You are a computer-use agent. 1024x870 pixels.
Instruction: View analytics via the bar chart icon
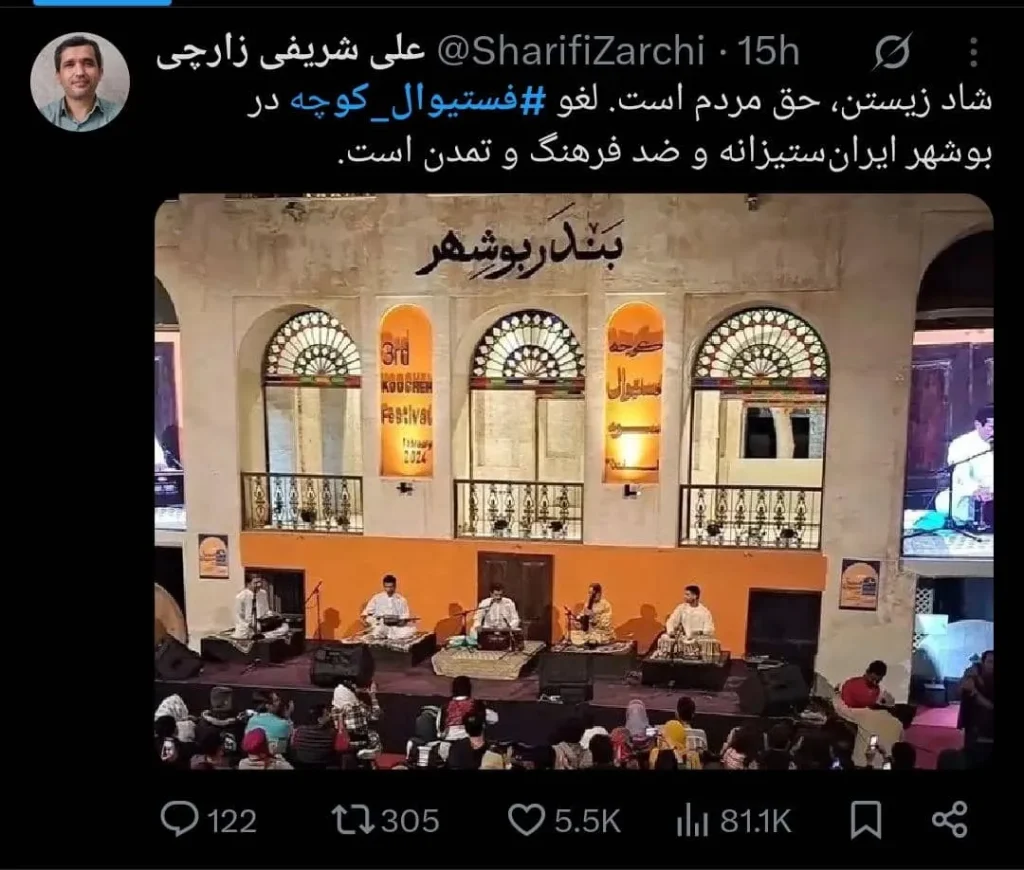(x=692, y=820)
